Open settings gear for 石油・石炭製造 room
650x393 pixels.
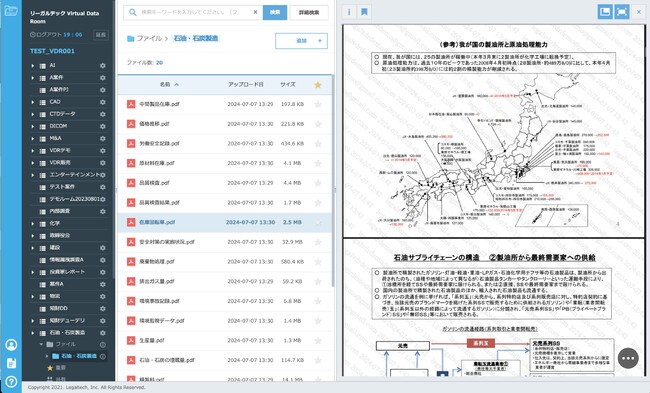102,333
